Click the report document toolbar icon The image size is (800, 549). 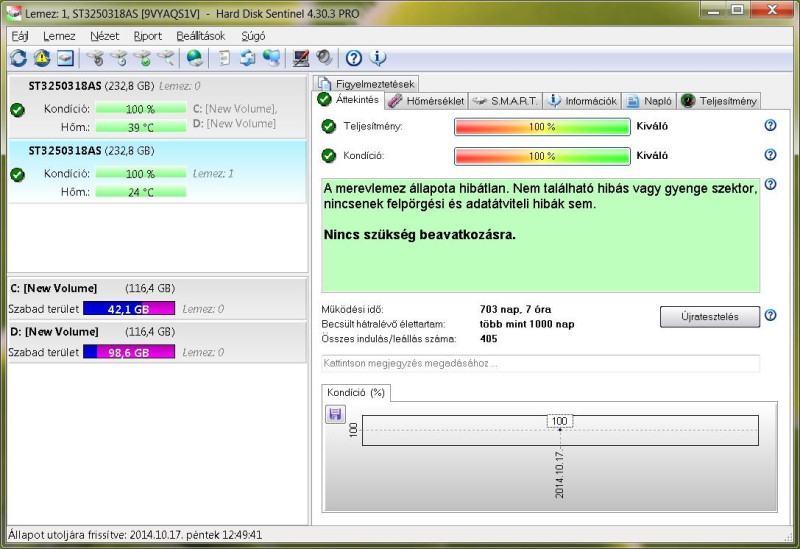[224, 58]
